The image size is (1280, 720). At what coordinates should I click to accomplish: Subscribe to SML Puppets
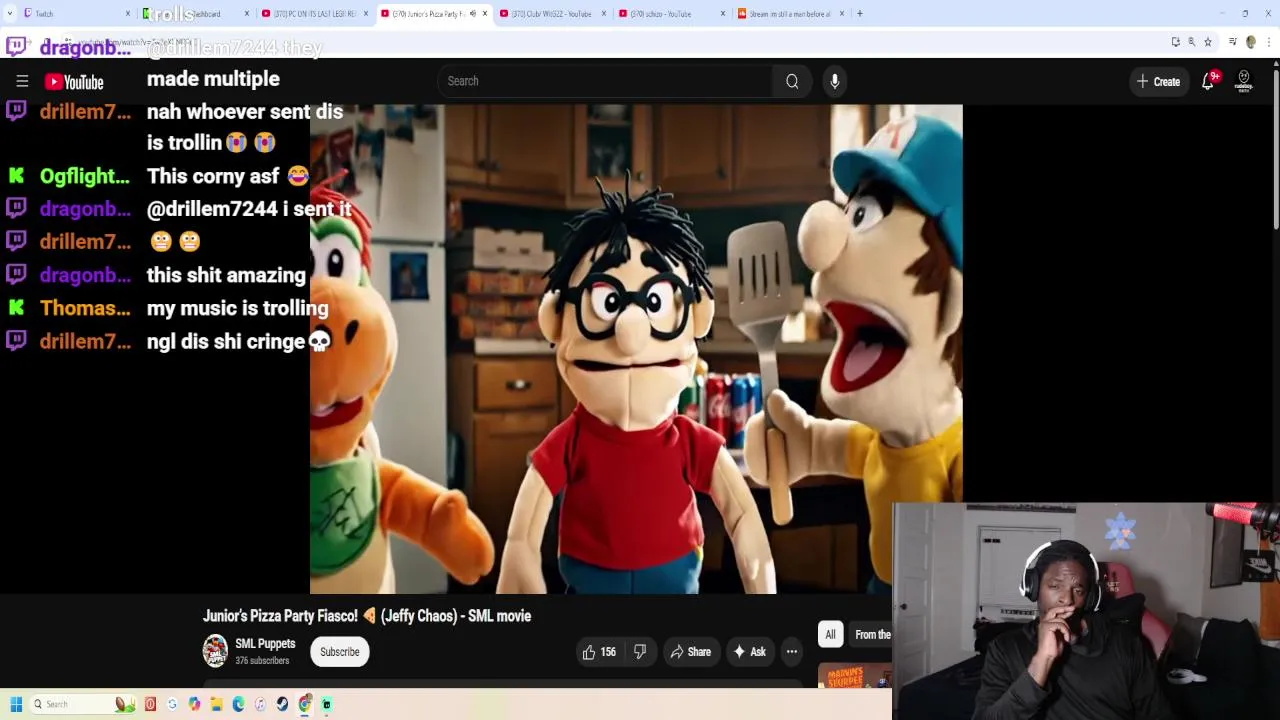click(x=339, y=652)
